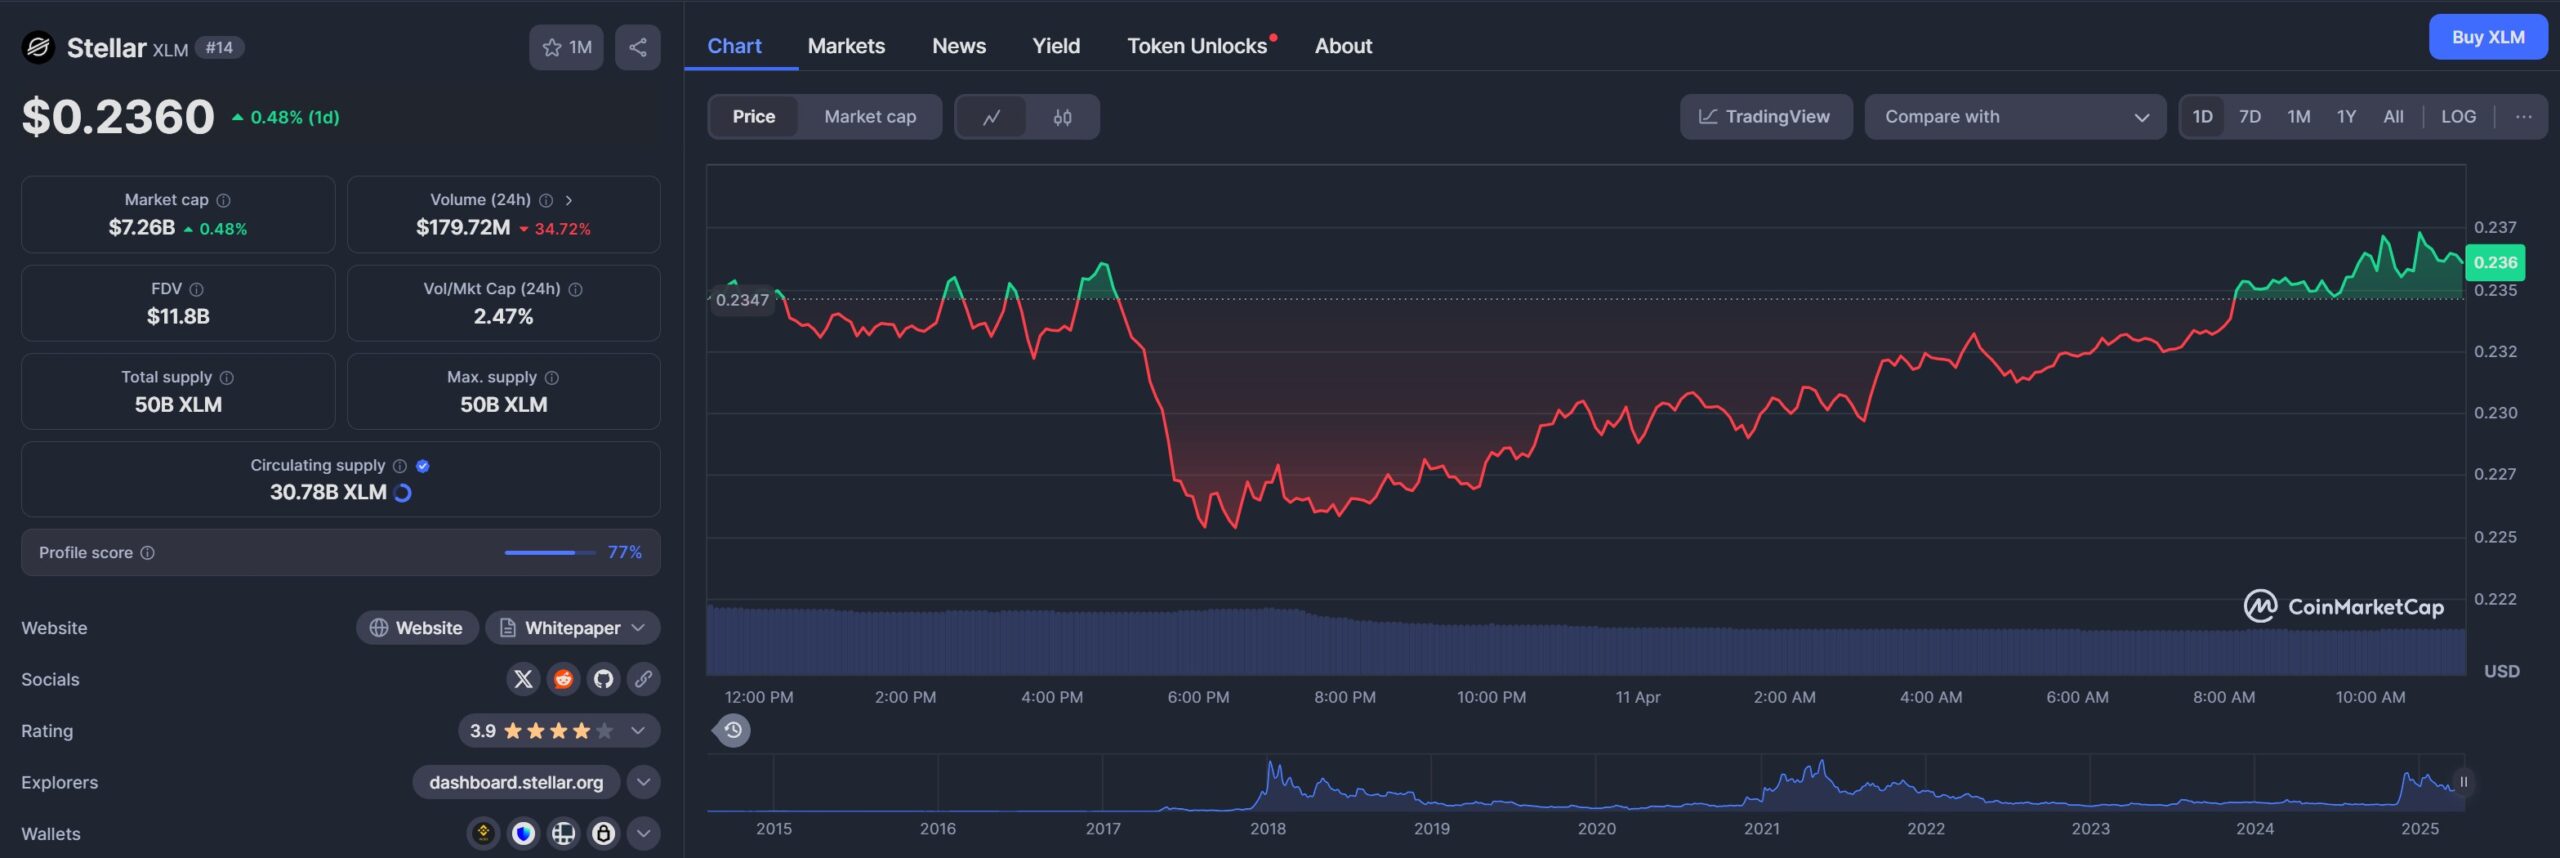The image size is (2560, 858).
Task: Open the About tab
Action: point(1343,46)
